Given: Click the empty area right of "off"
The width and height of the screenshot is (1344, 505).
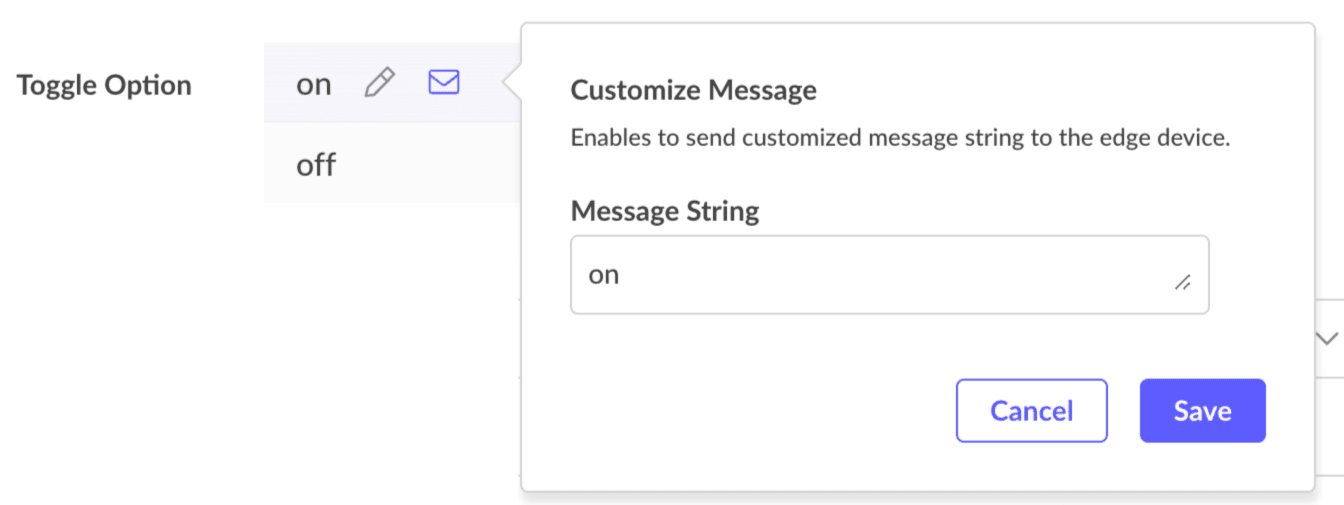Looking at the screenshot, I should click(430, 164).
